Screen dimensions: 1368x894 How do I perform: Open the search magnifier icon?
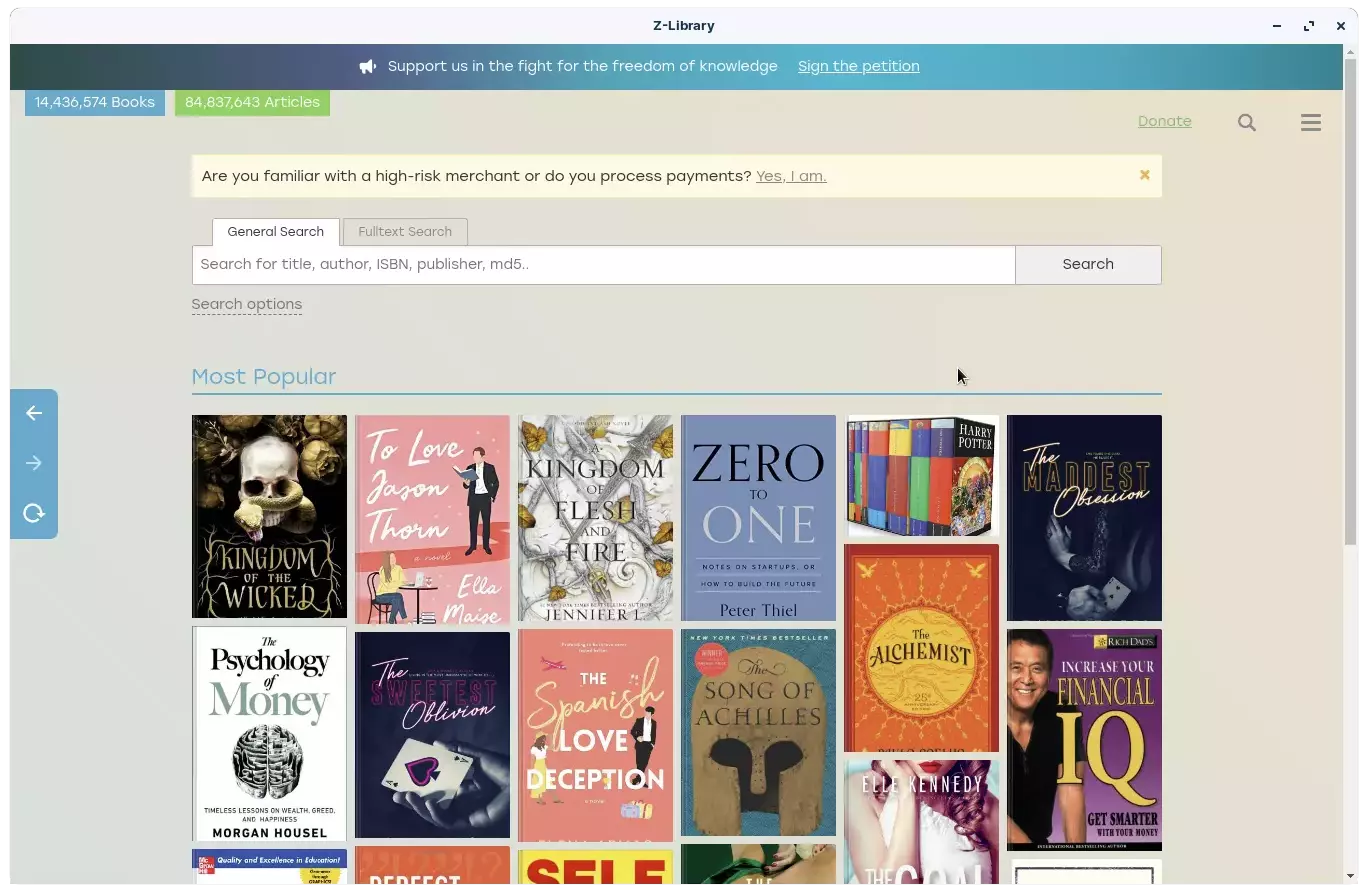[x=1247, y=122]
